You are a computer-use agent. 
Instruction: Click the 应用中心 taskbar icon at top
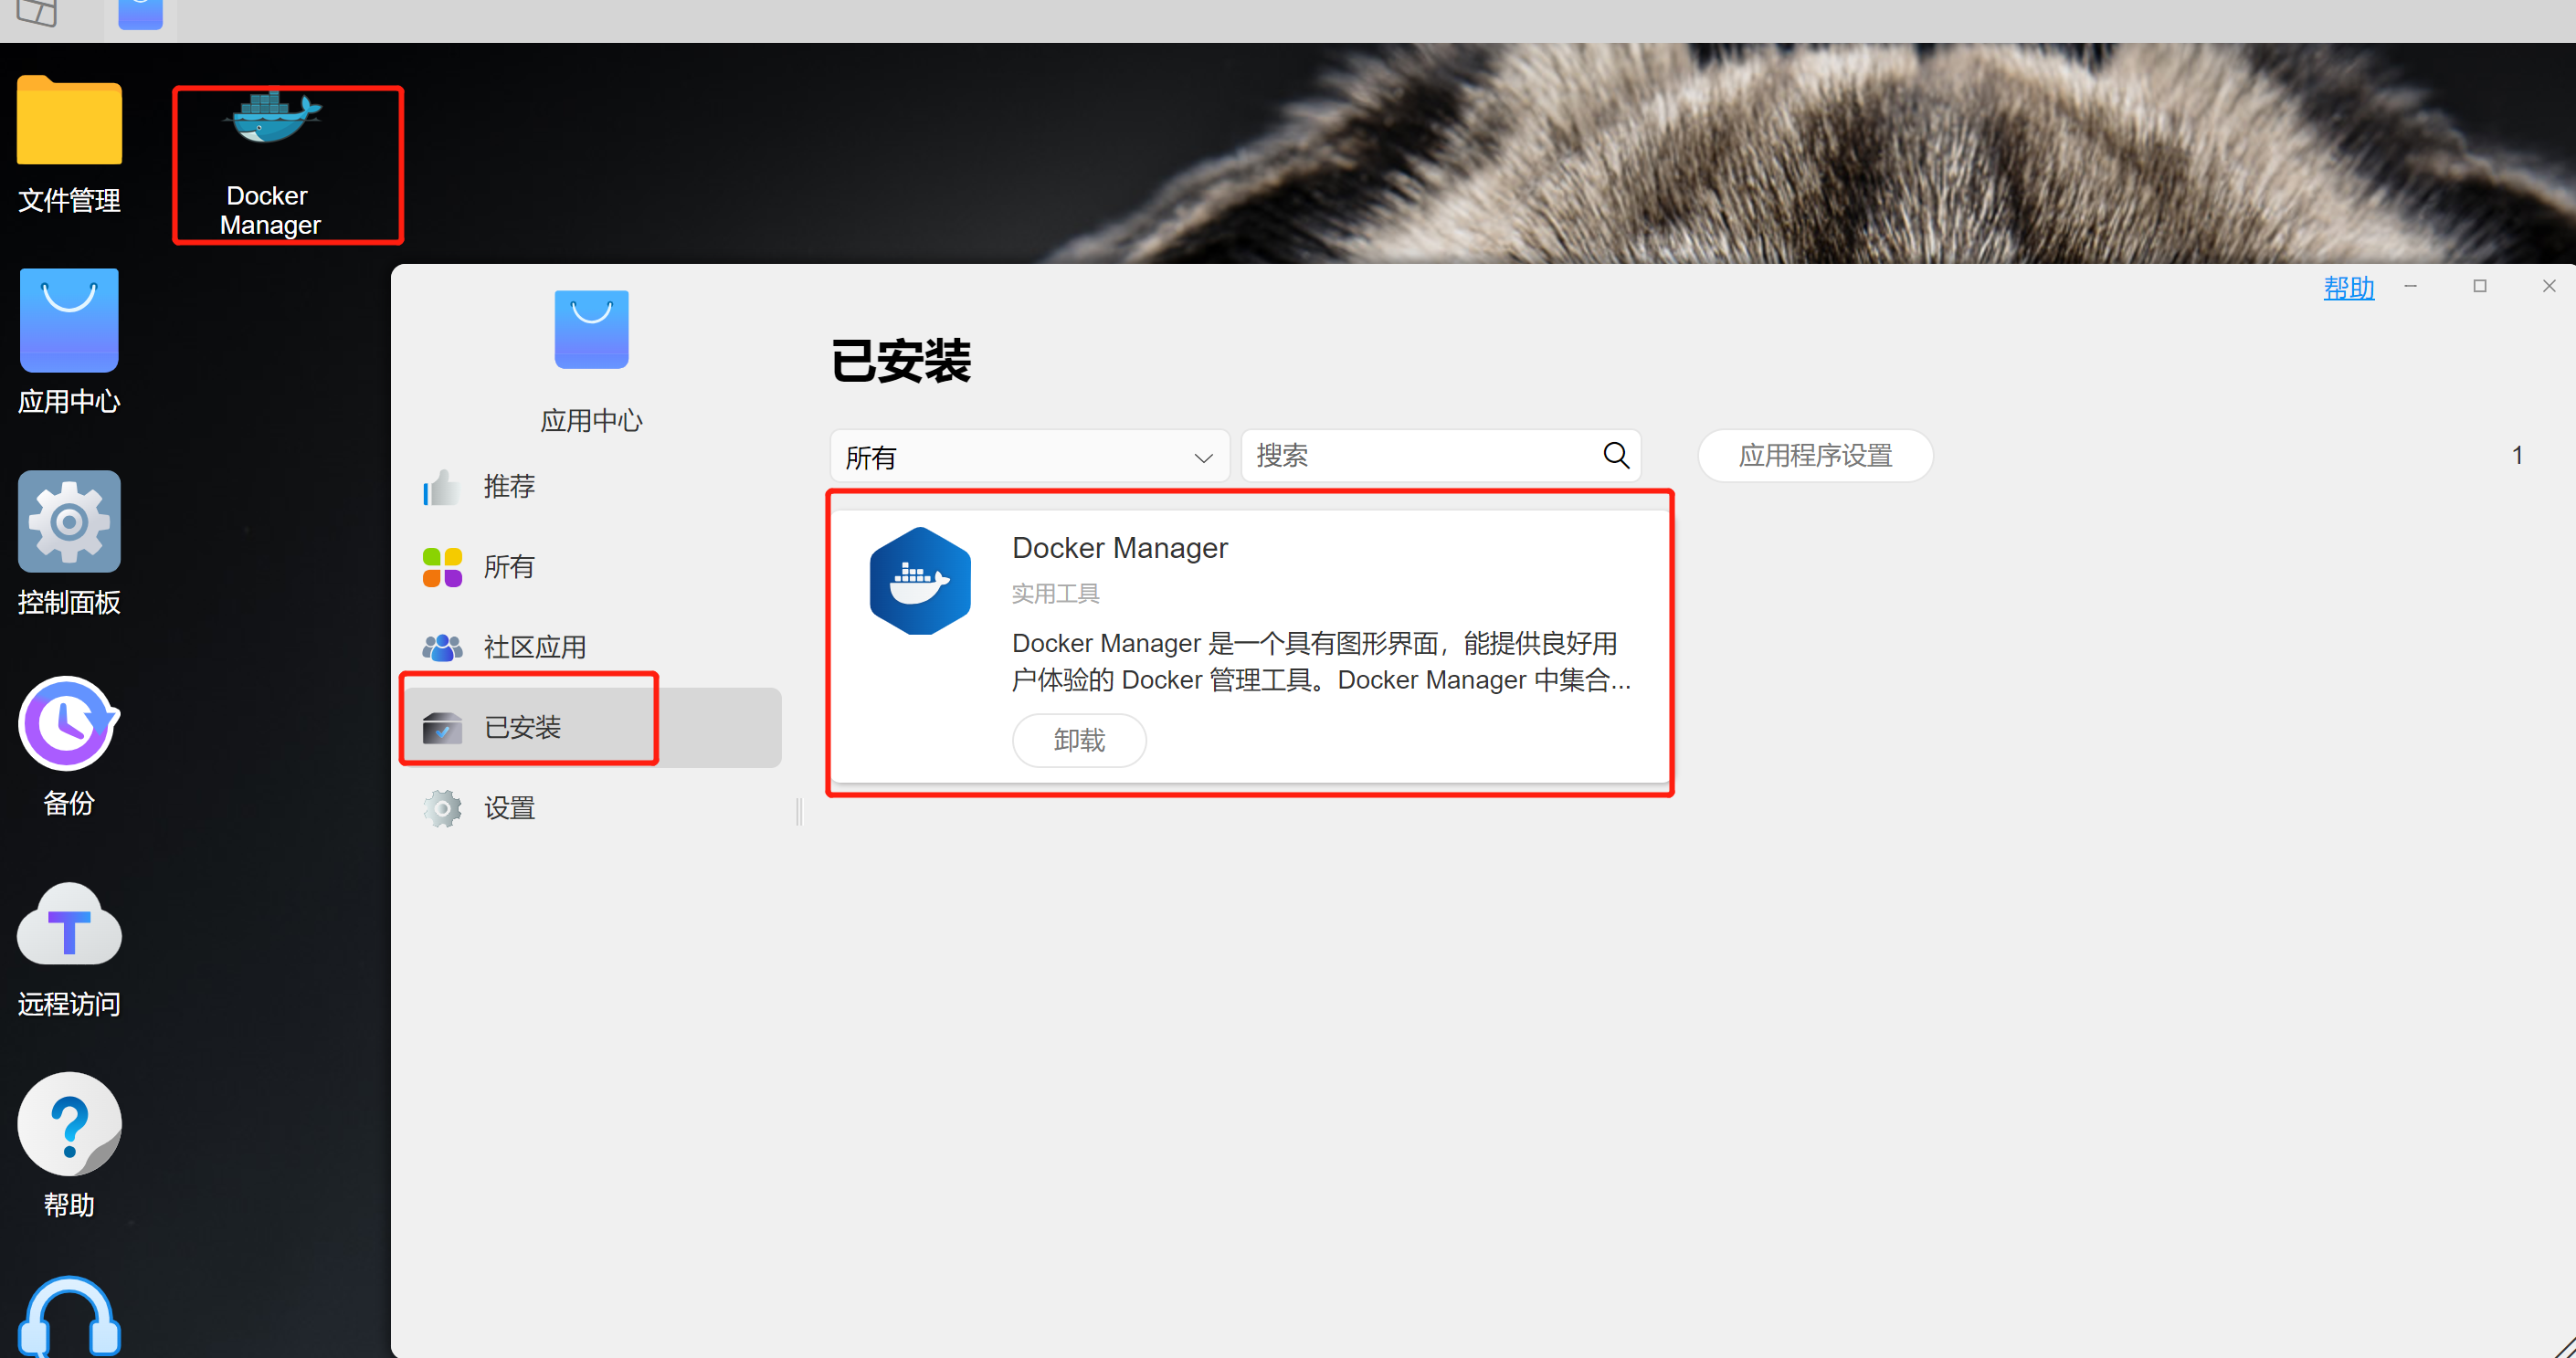point(140,15)
